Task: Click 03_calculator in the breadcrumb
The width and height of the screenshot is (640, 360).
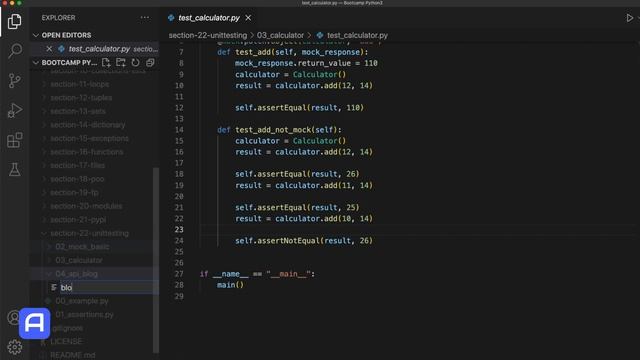Action: [x=280, y=36]
